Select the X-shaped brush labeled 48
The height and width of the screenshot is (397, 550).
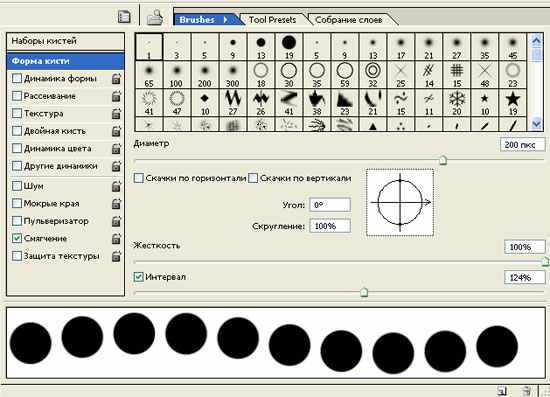(485, 75)
